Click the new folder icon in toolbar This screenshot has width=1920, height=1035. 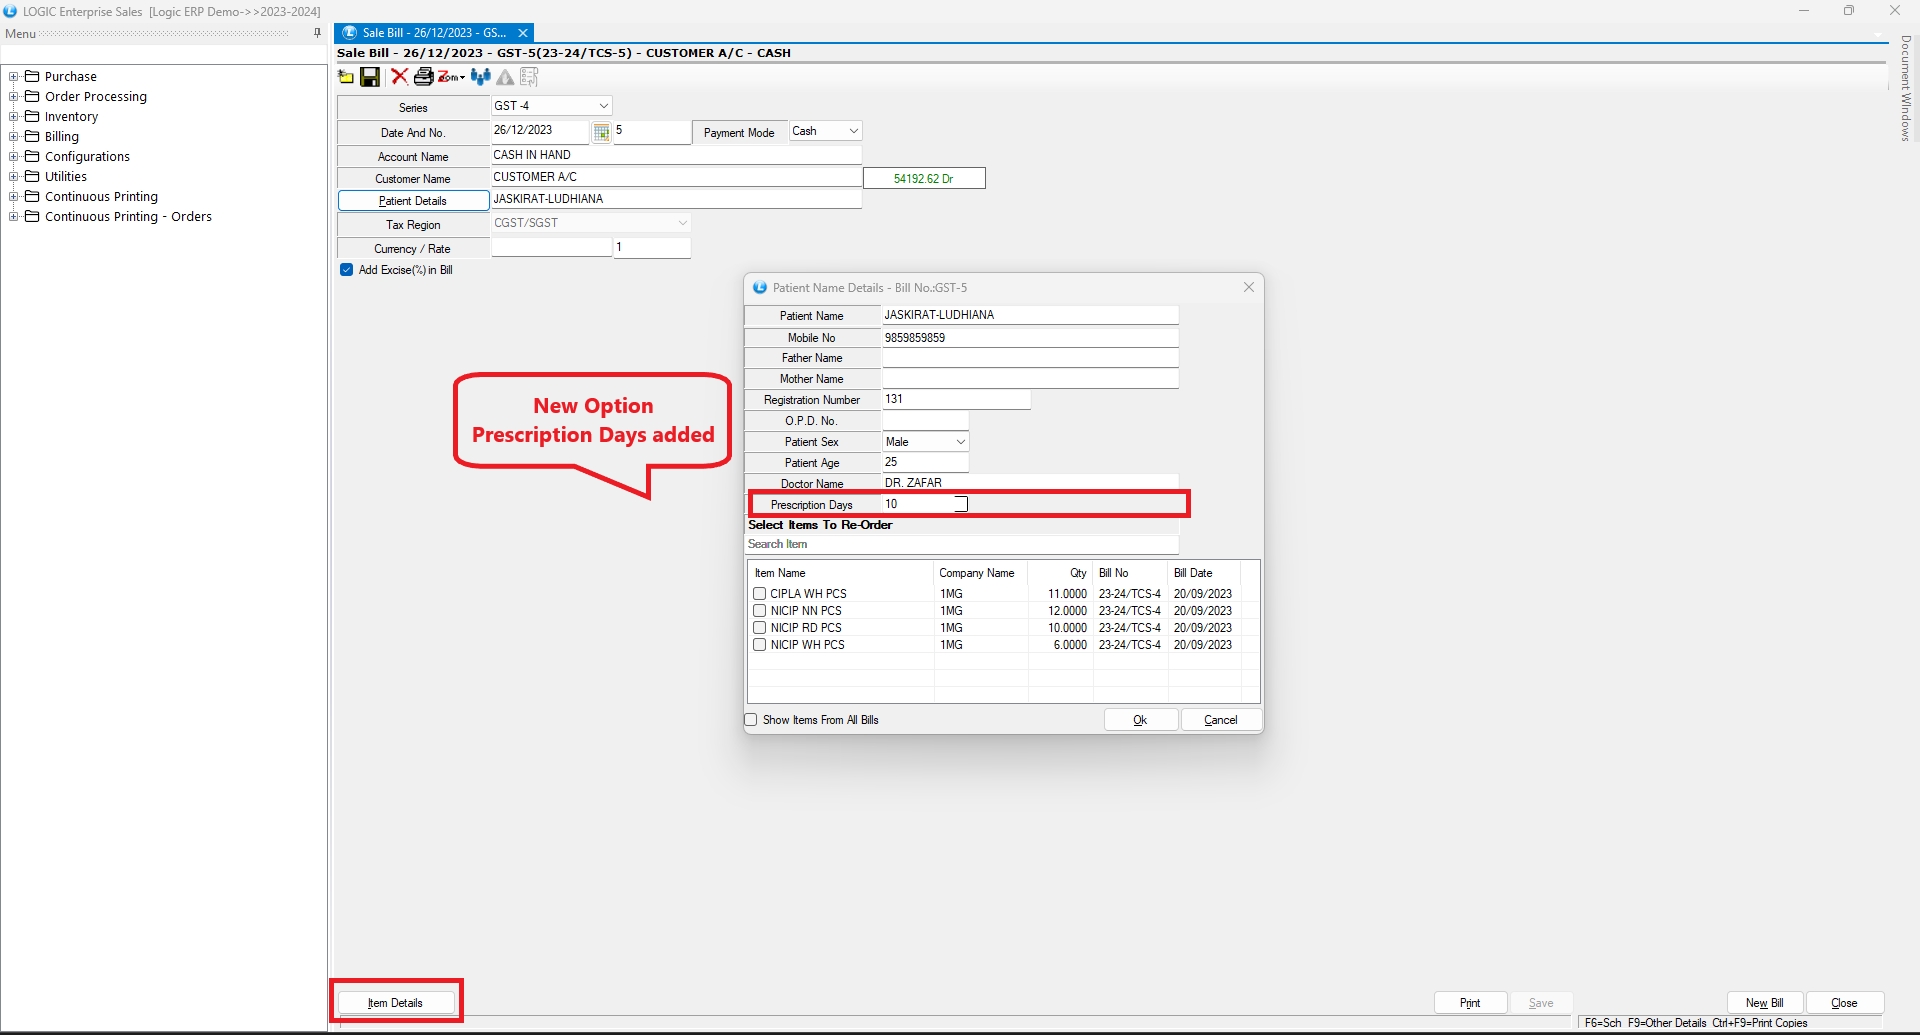pyautogui.click(x=346, y=77)
